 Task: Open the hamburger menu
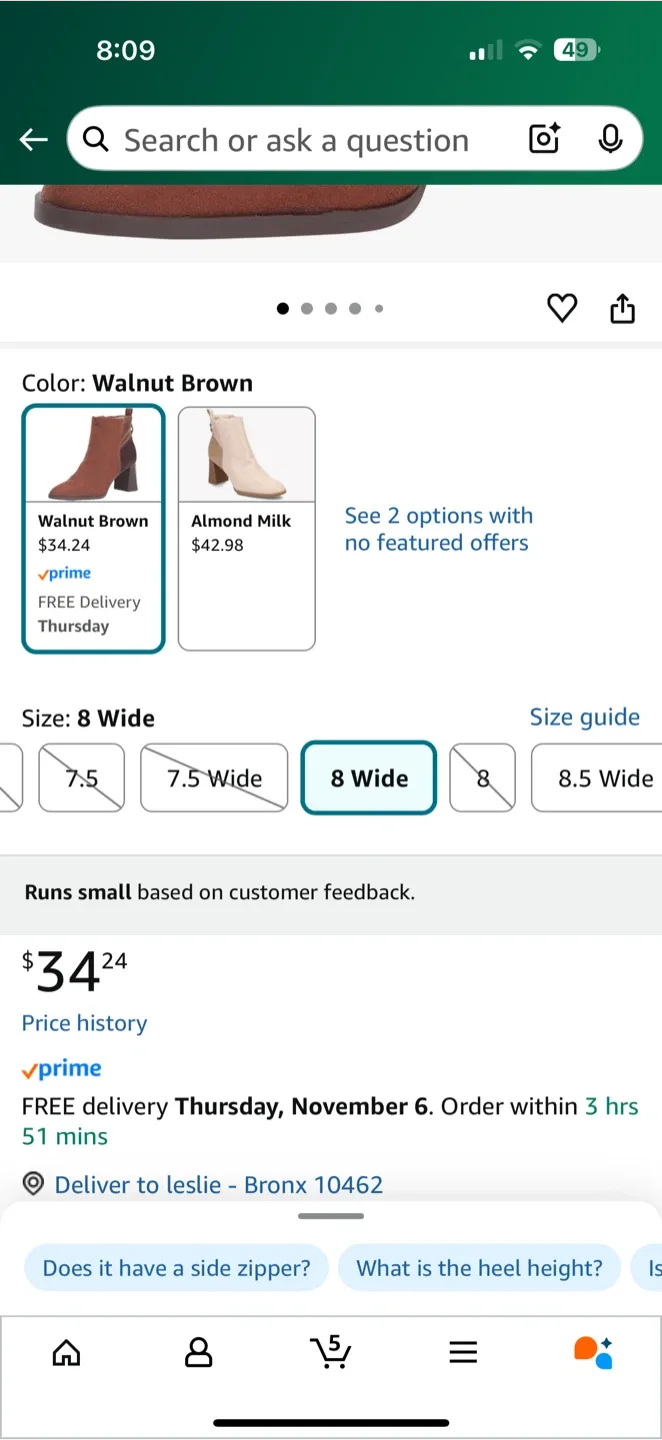click(x=463, y=1352)
